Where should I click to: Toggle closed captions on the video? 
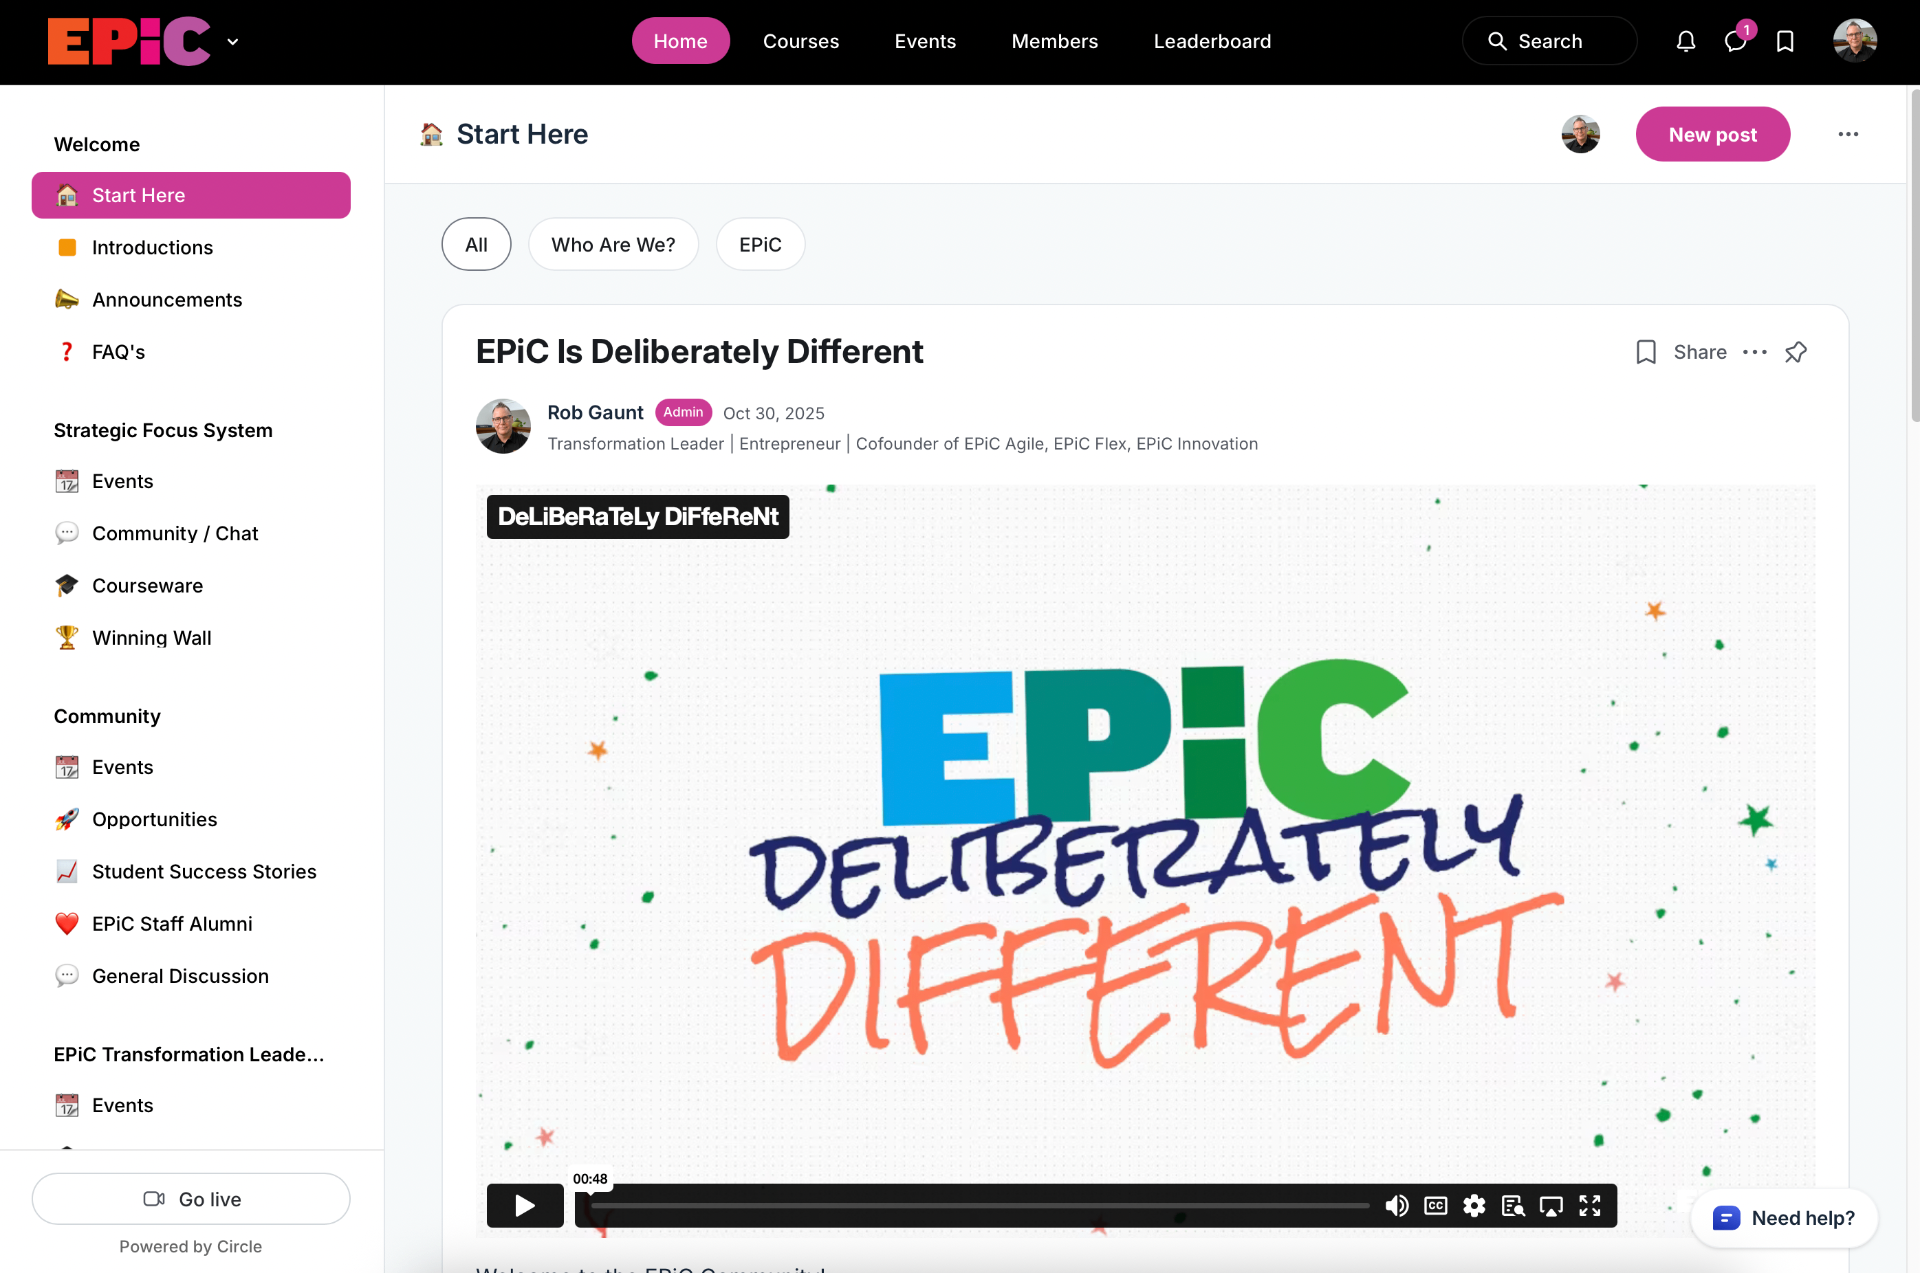pos(1436,1206)
